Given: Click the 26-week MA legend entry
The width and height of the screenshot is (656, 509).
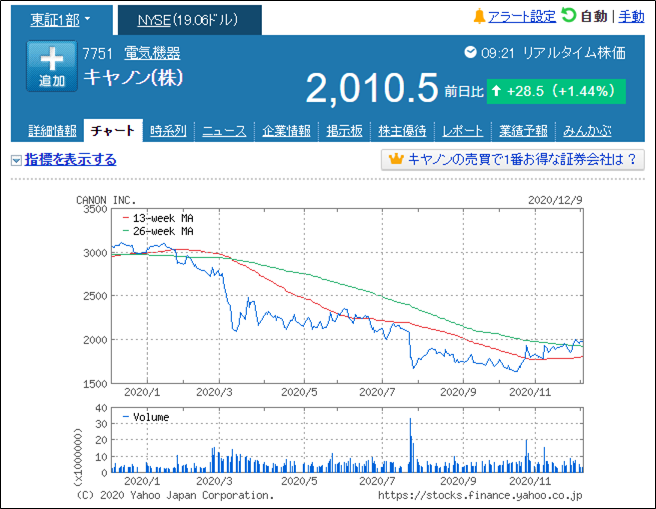Looking at the screenshot, I should tap(158, 231).
